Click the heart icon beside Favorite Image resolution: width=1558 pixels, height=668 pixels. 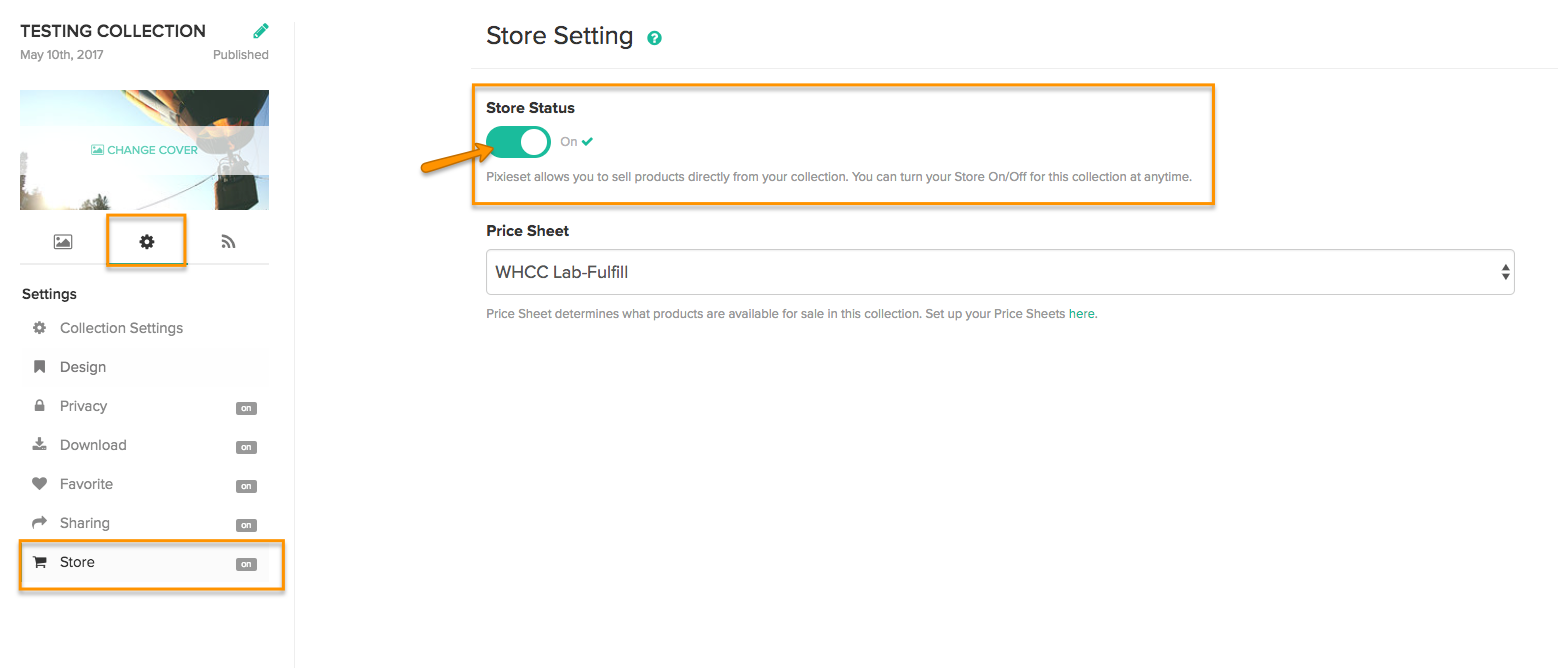click(x=40, y=484)
